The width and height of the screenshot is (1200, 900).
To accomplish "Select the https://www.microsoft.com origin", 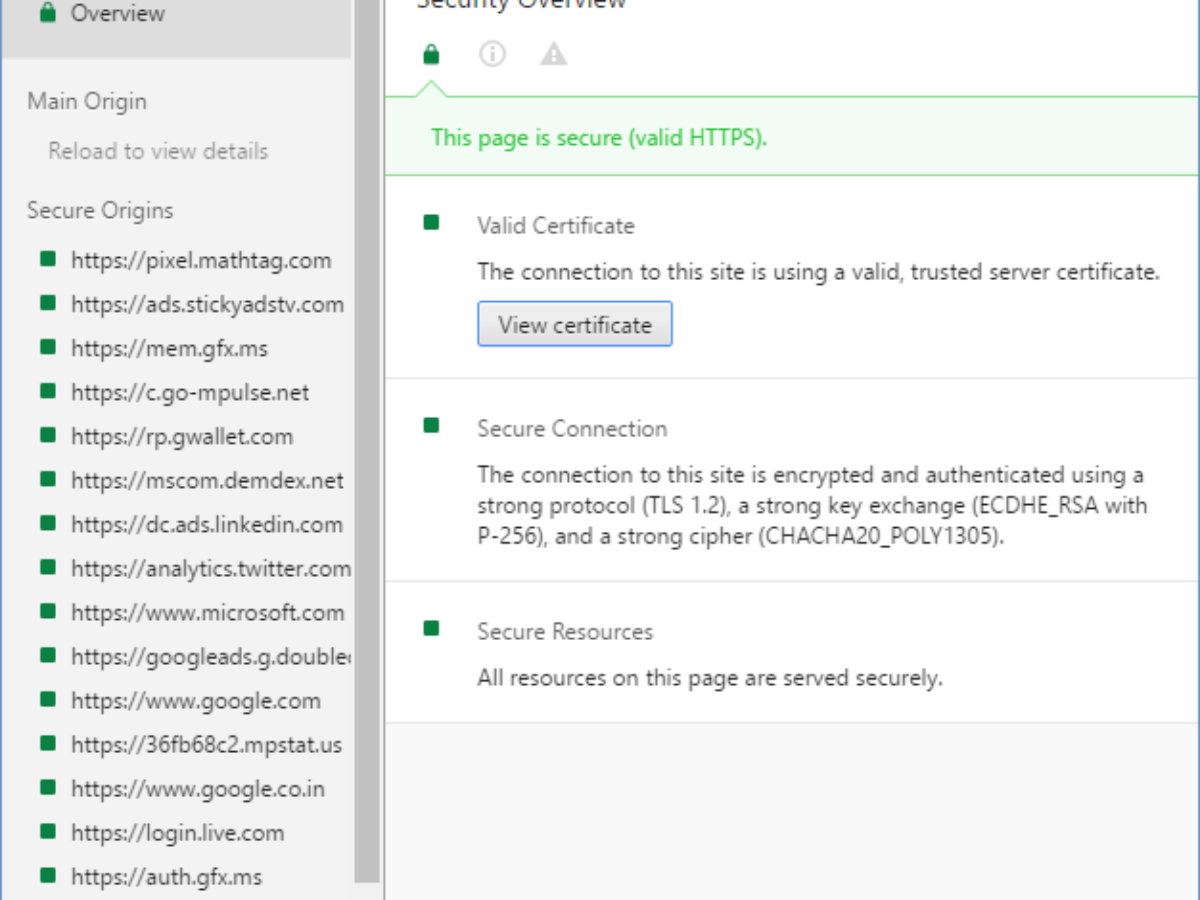I will 207,612.
